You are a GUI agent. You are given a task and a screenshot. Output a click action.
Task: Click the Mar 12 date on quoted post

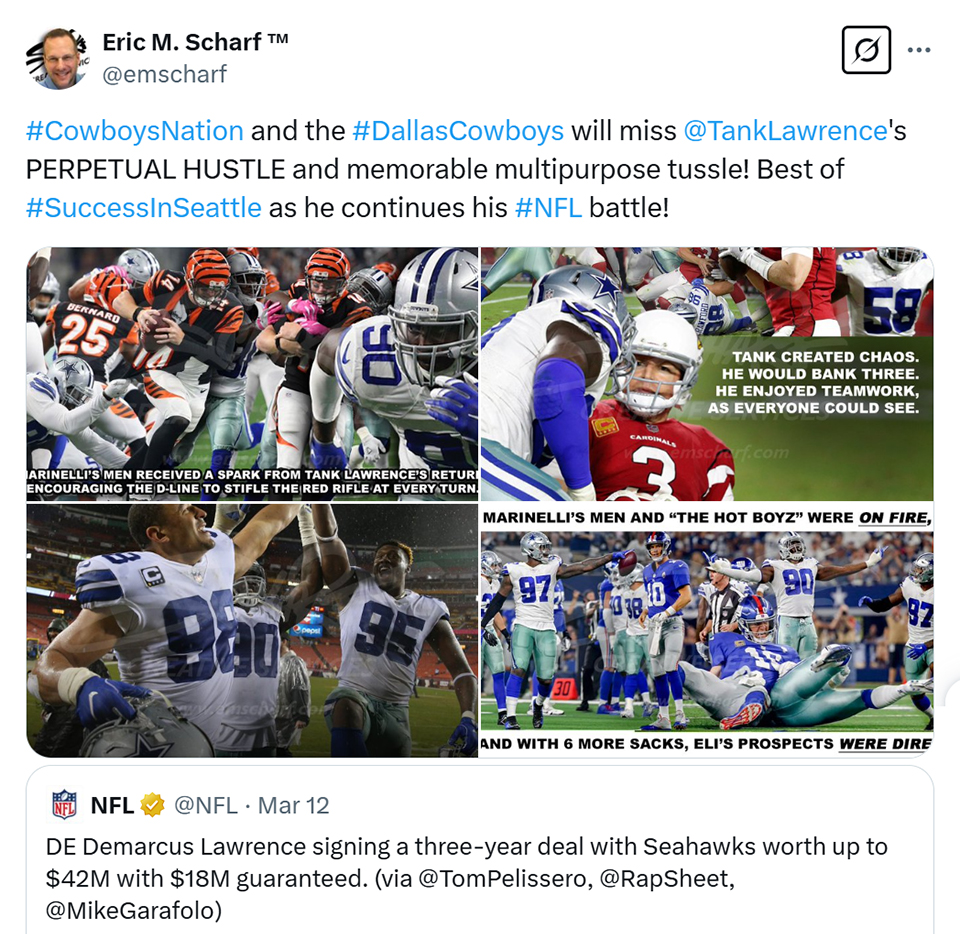(293, 805)
